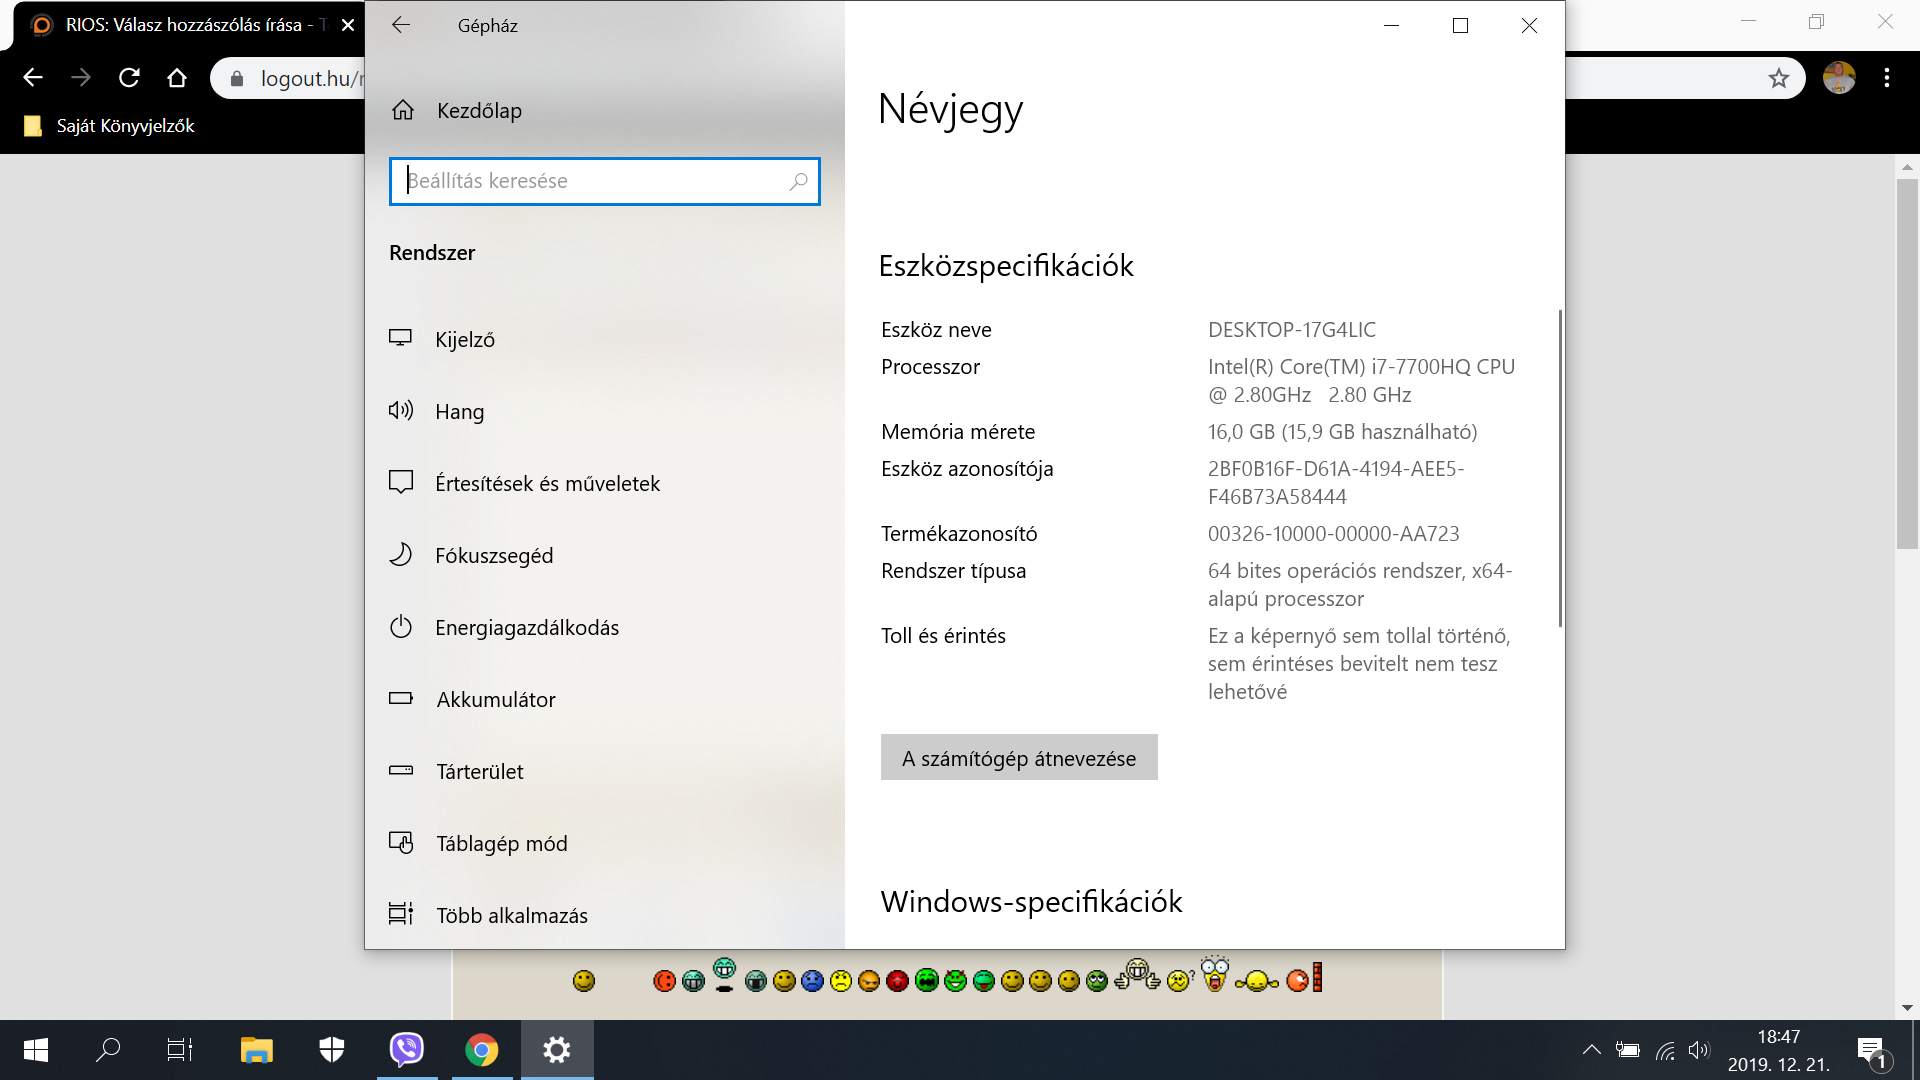Click A számítógép átnevezése button

pyautogui.click(x=1018, y=758)
